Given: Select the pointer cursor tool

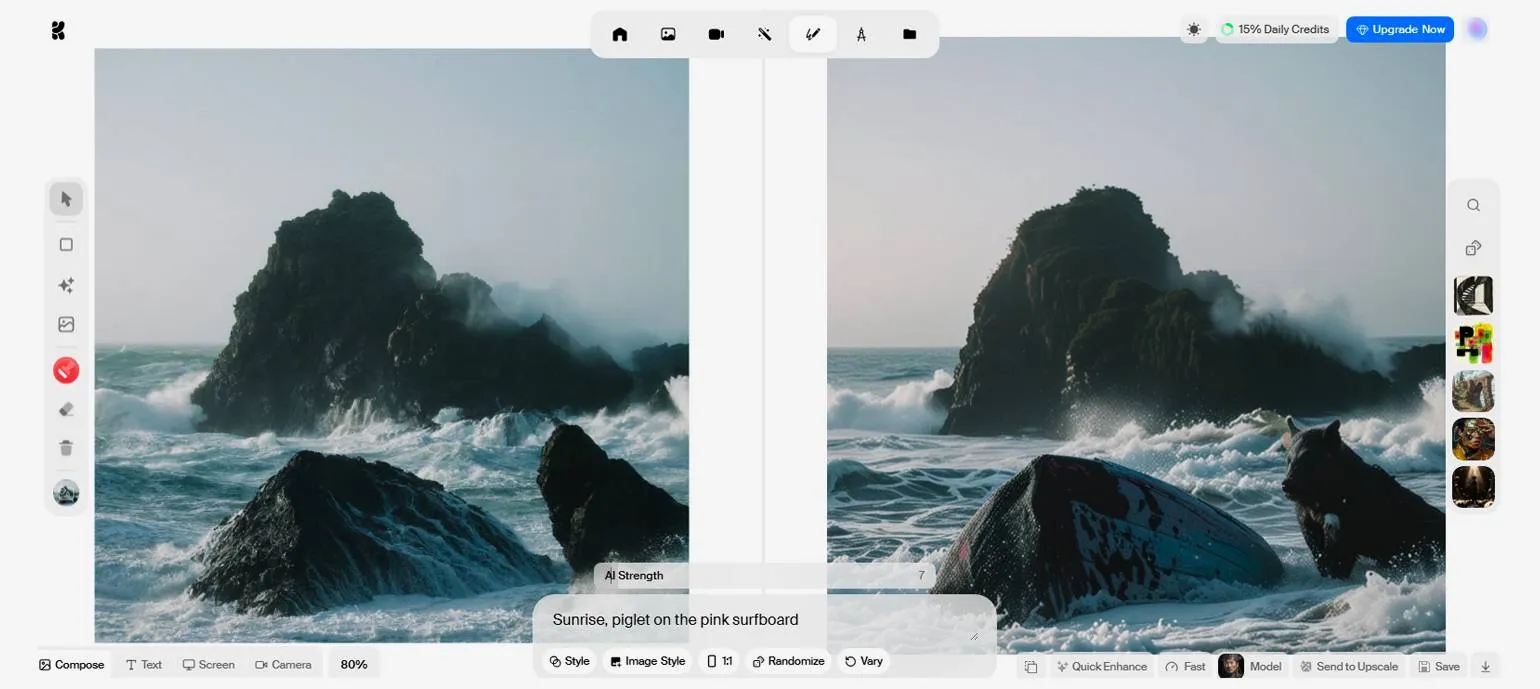Looking at the screenshot, I should (66, 199).
